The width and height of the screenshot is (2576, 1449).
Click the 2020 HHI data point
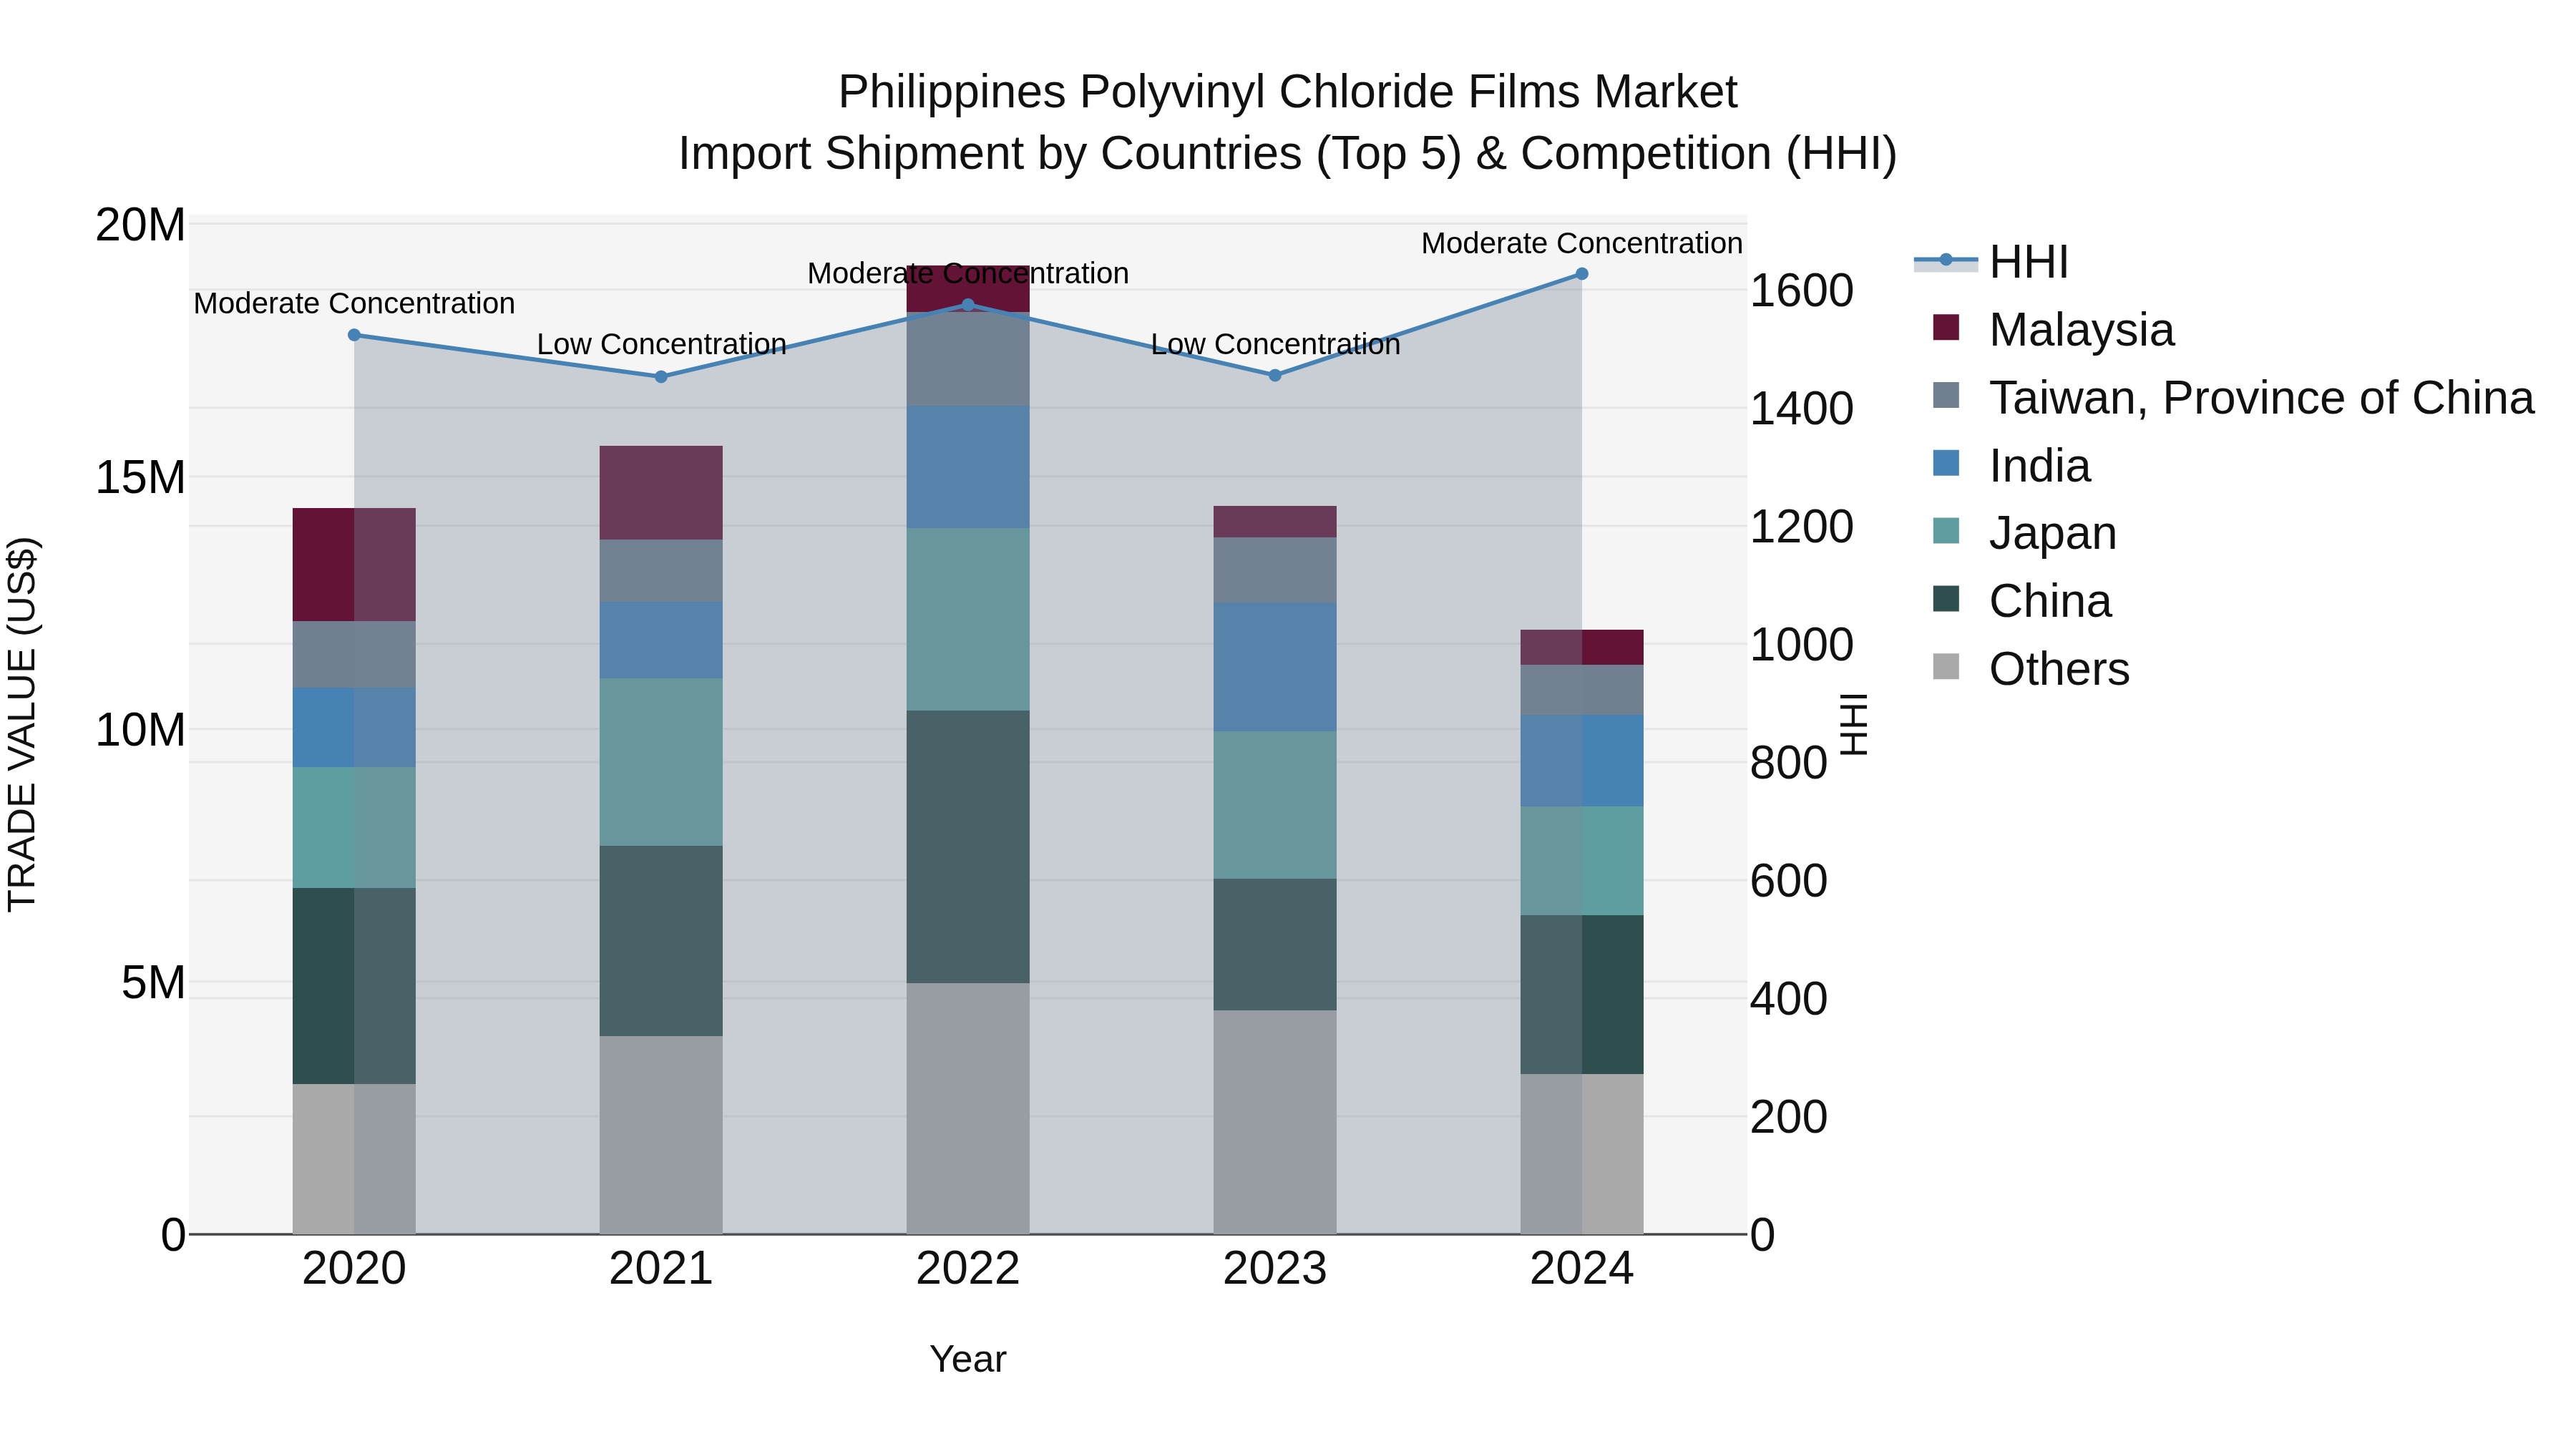(x=354, y=335)
